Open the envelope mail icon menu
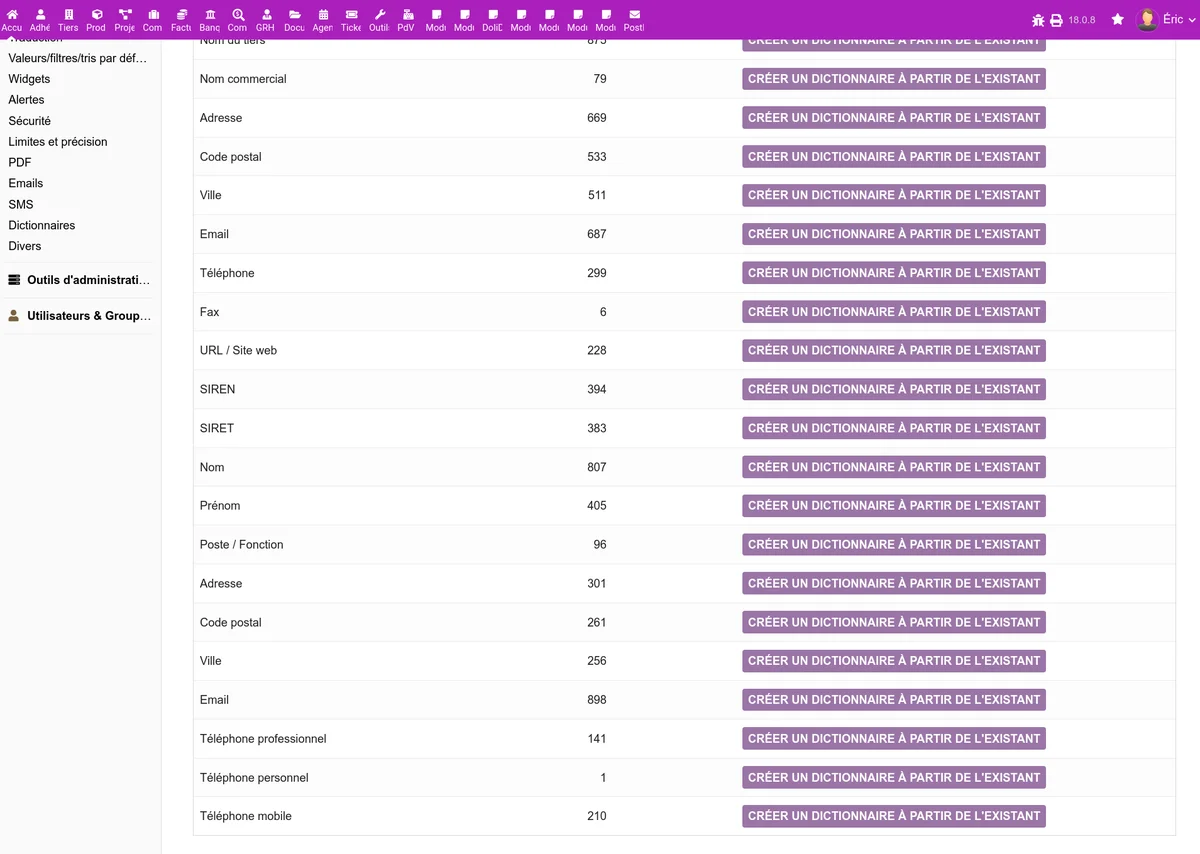Screen dimensions: 1200x854 point(635,15)
